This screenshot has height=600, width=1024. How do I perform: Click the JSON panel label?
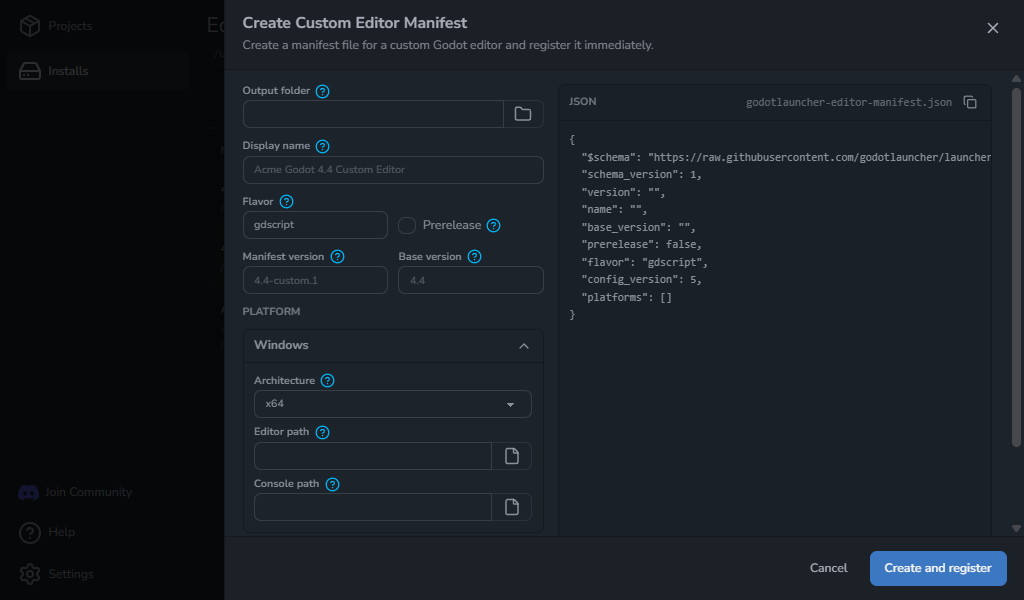click(583, 102)
